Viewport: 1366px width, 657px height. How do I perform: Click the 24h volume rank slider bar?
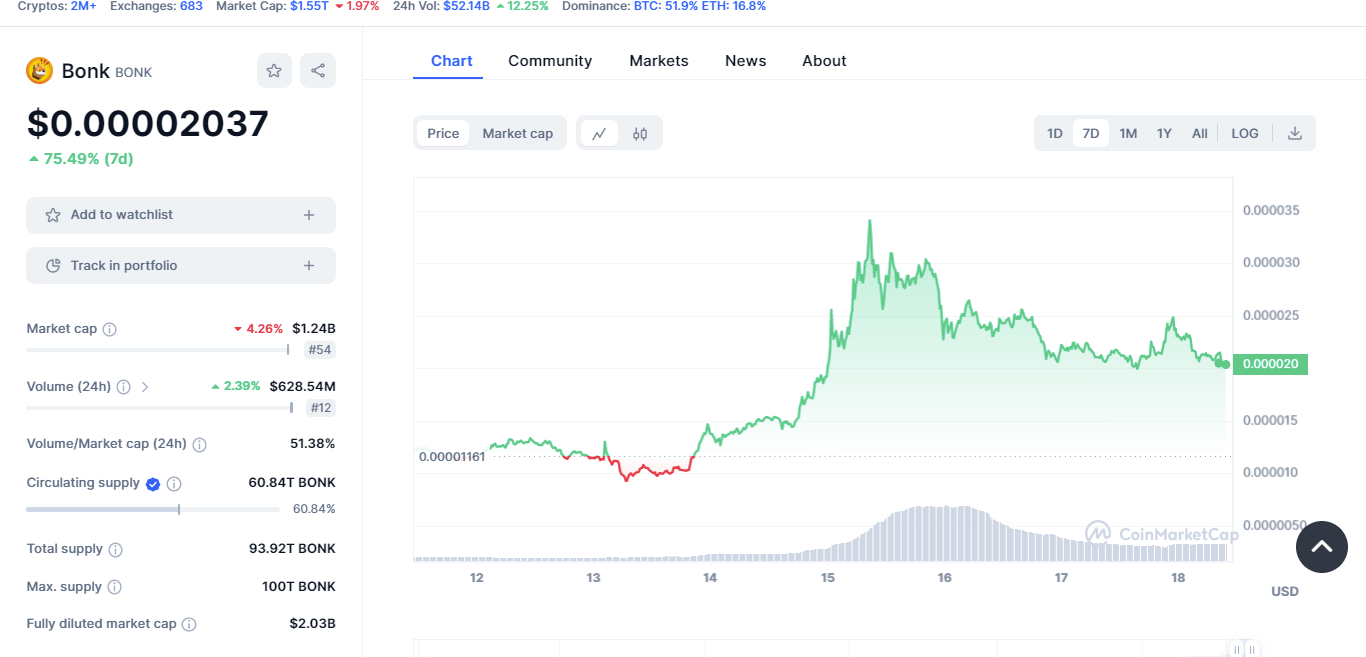[x=160, y=408]
